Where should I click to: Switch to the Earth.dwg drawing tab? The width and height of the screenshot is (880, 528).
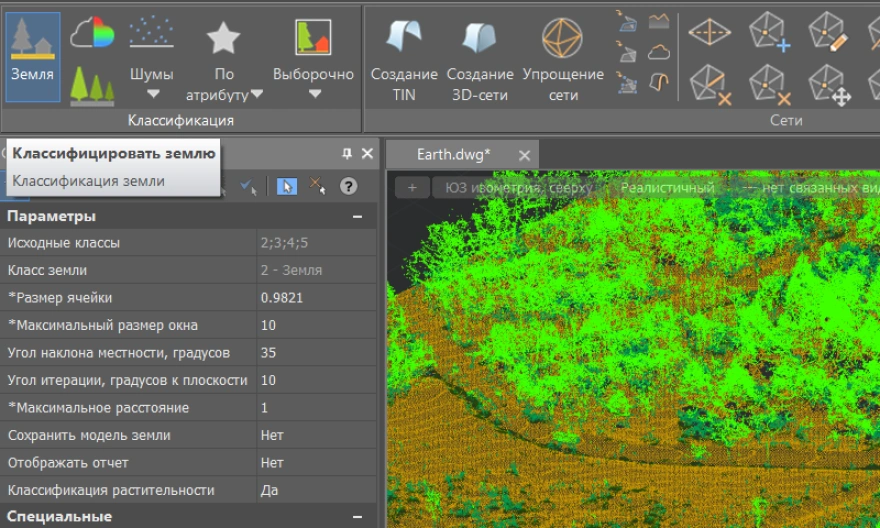[453, 154]
